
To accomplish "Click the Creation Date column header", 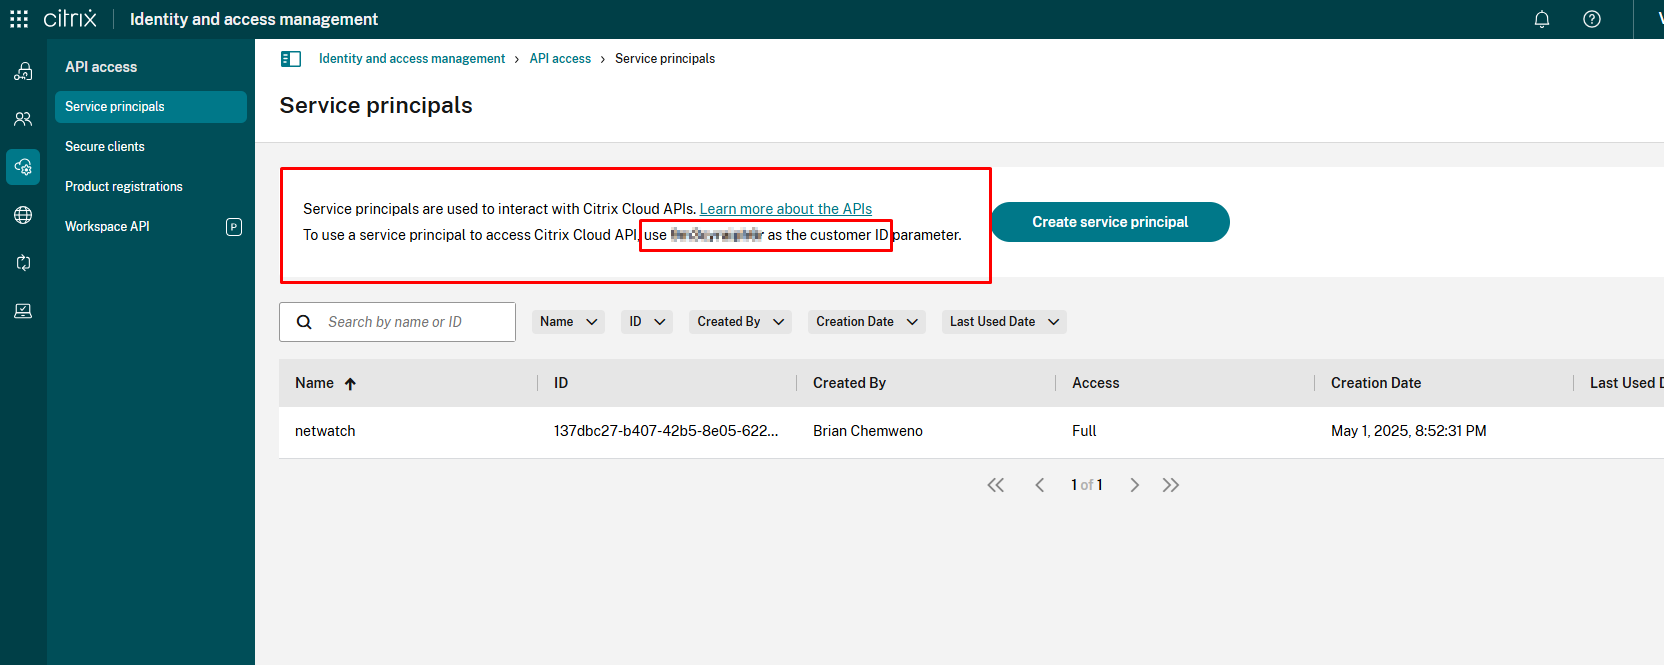I will tap(1376, 383).
